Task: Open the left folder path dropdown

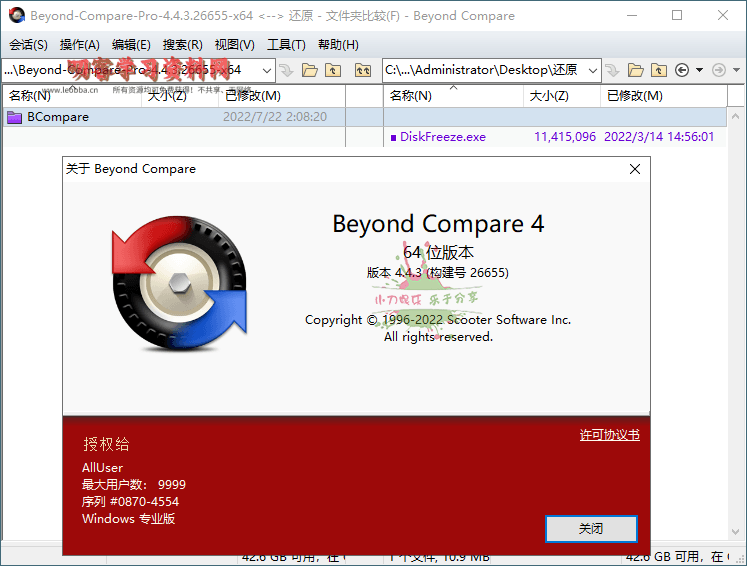Action: (x=266, y=70)
